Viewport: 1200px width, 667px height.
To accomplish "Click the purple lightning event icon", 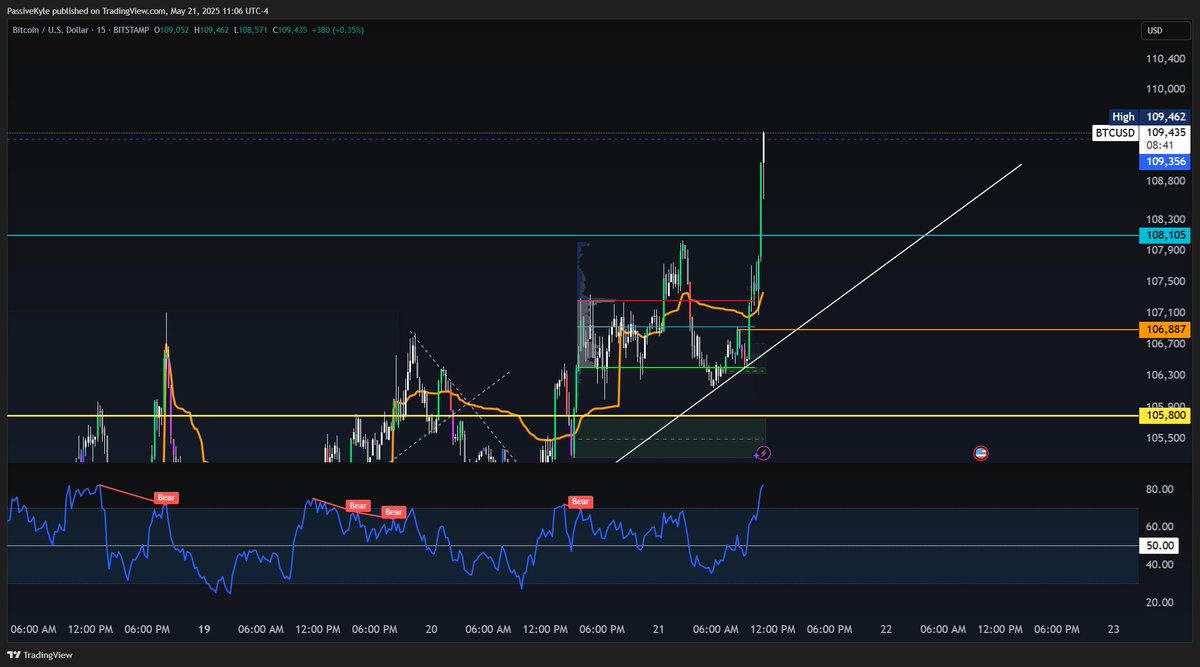I will click(763, 453).
